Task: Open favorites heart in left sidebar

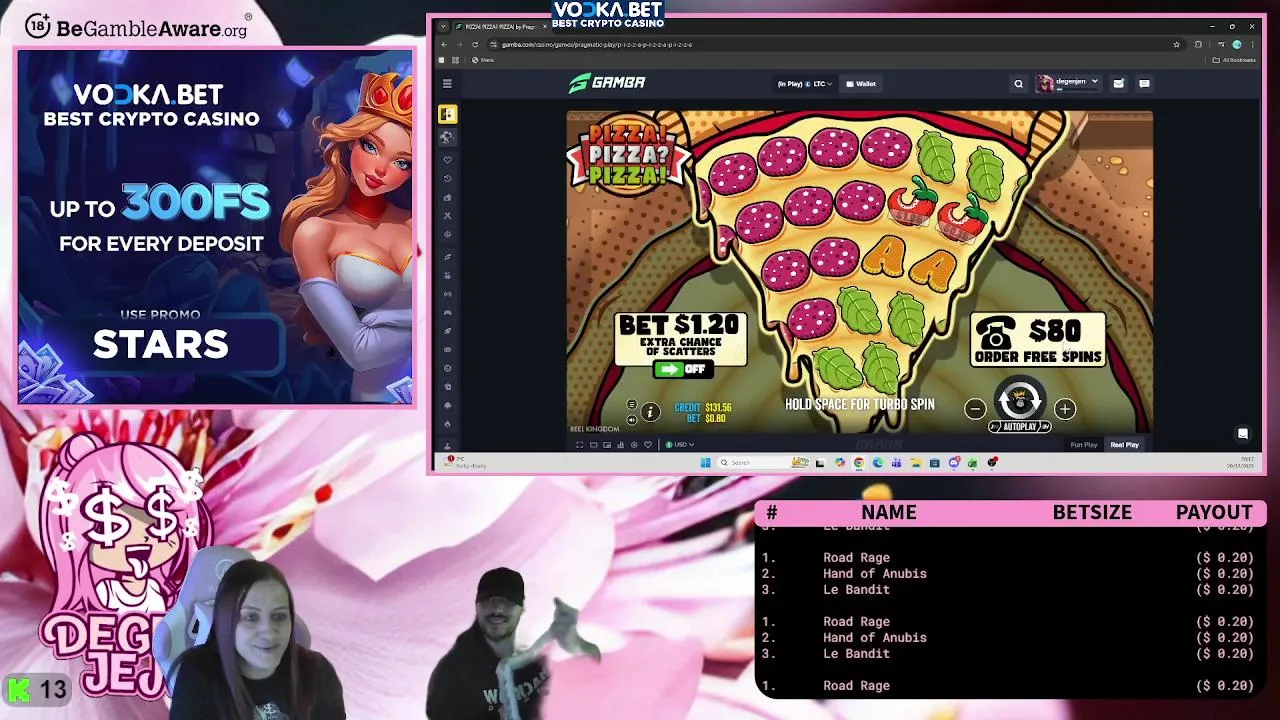Action: [x=447, y=160]
